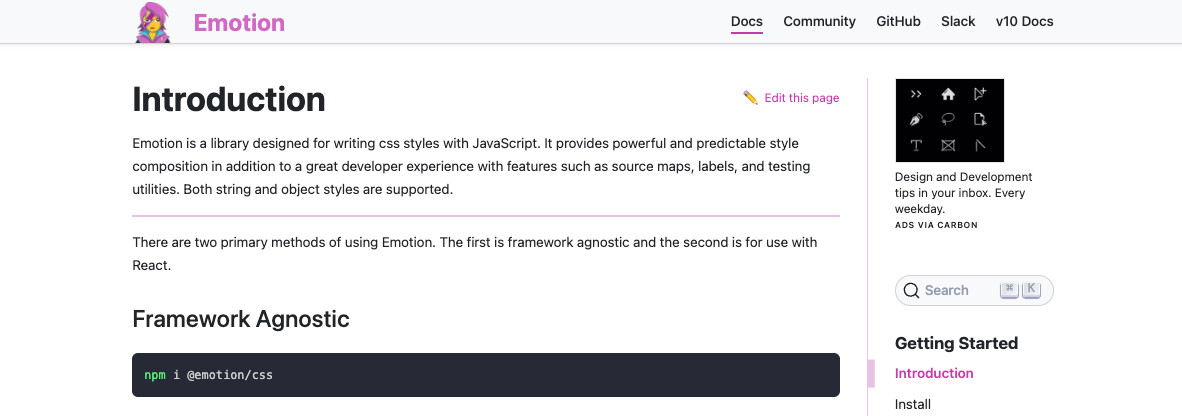Click the home icon in the ad image
1182x416 pixels.
point(948,94)
